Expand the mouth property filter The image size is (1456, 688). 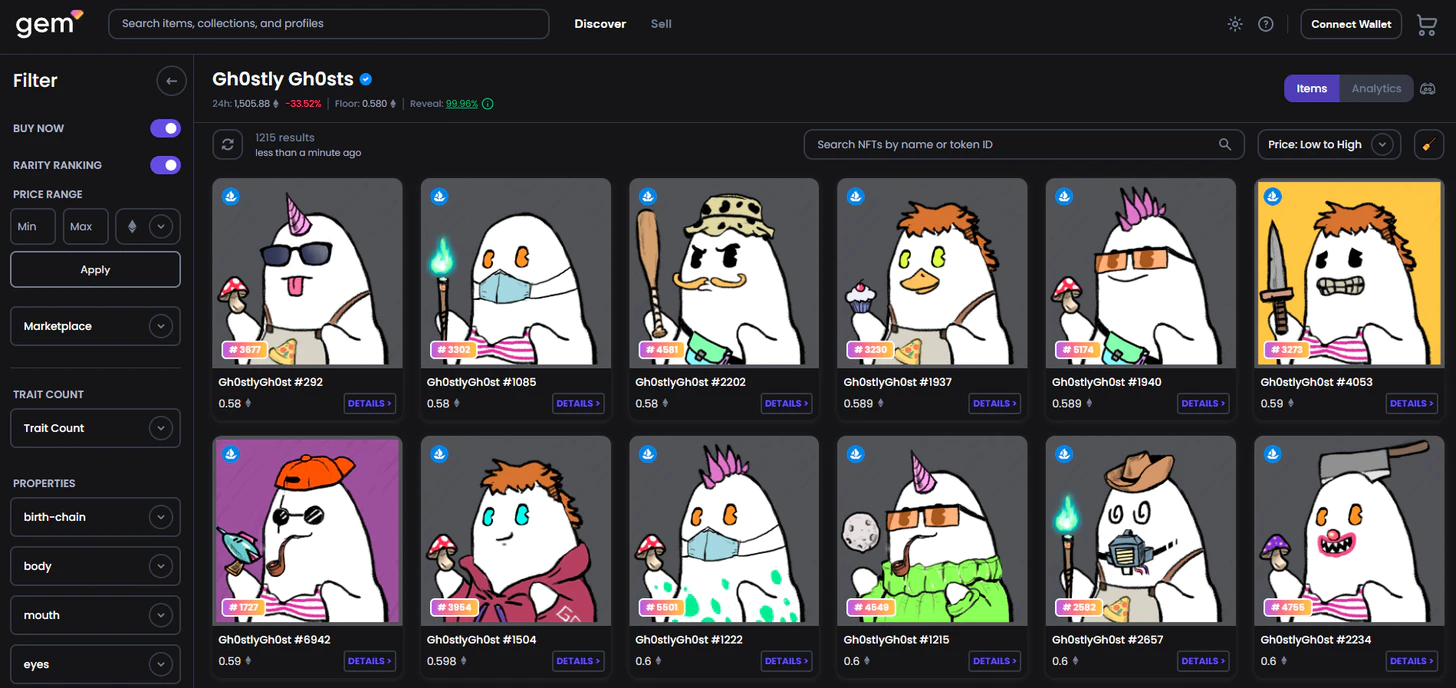[x=95, y=615]
